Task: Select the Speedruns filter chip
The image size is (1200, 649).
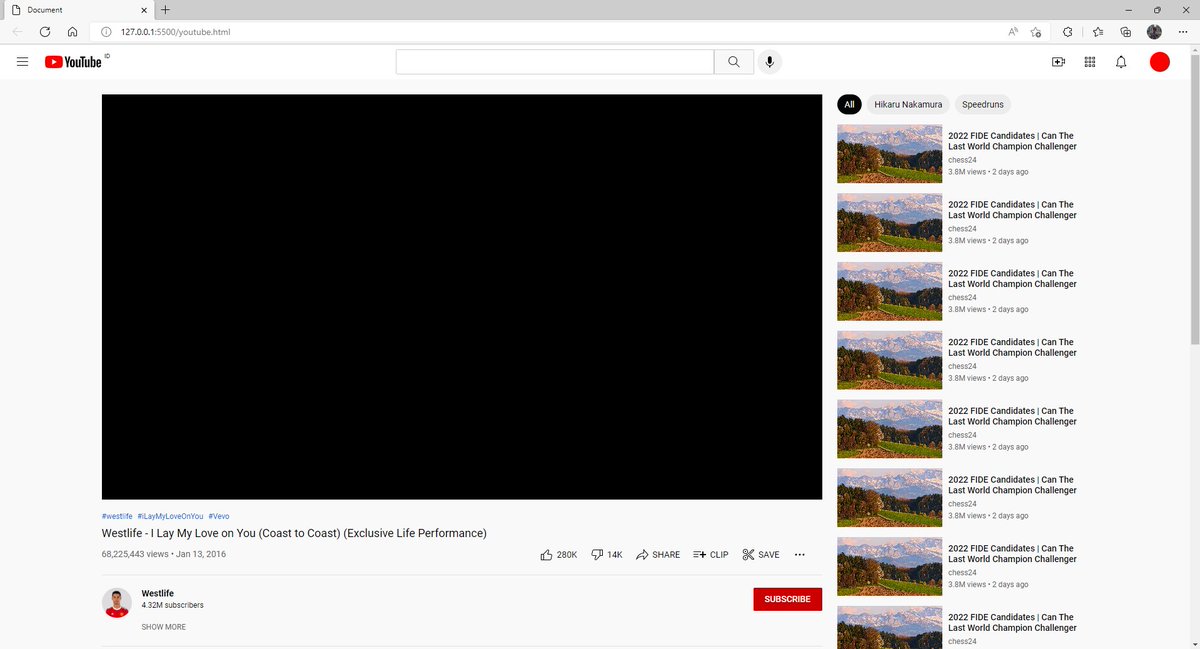Action: (x=982, y=104)
